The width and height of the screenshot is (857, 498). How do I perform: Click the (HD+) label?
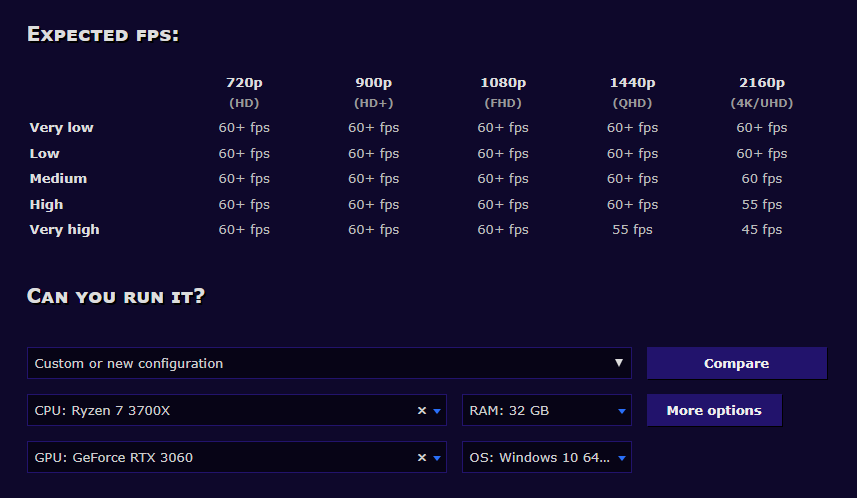[374, 103]
